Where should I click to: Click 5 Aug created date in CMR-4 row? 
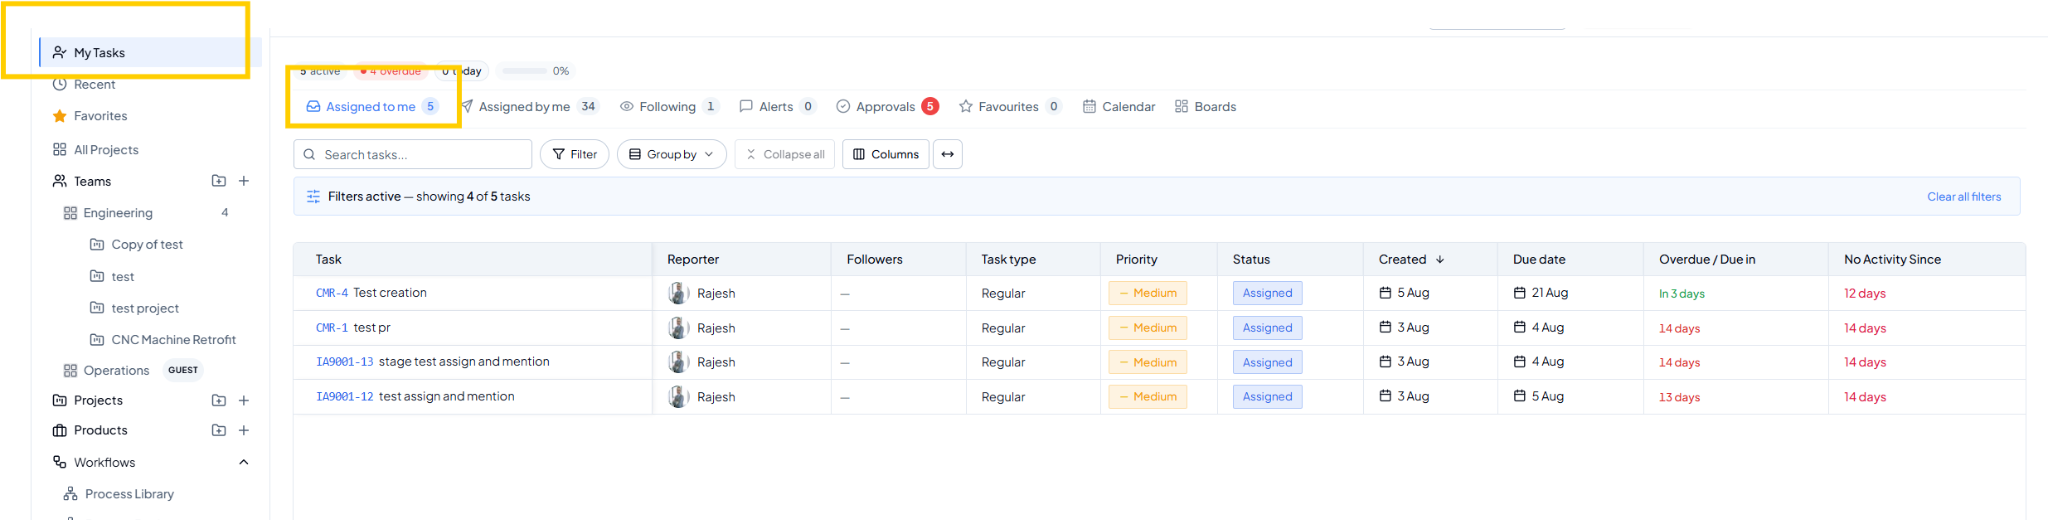pos(1404,293)
